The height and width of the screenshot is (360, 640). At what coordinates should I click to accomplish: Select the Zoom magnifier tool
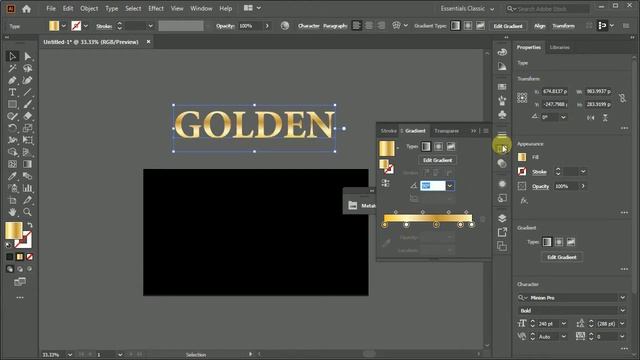click(x=27, y=212)
